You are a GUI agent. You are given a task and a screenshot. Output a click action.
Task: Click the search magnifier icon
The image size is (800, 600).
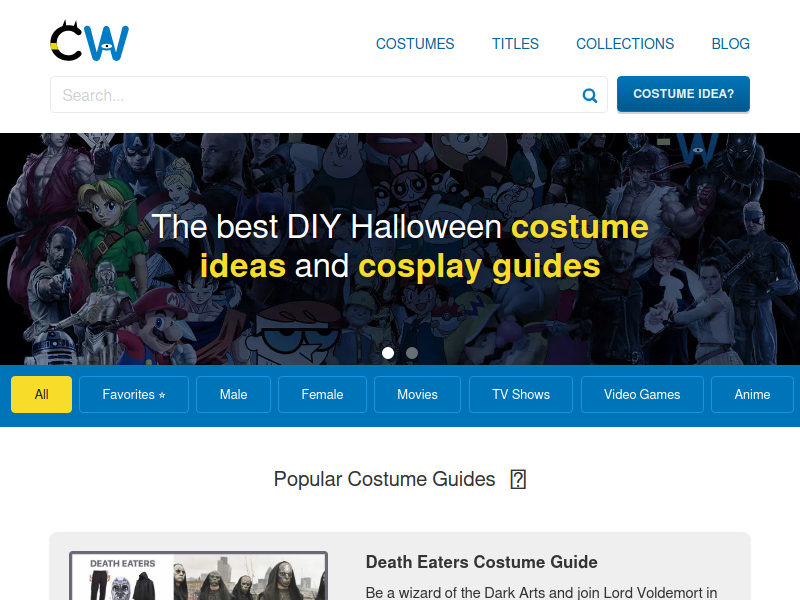(590, 95)
